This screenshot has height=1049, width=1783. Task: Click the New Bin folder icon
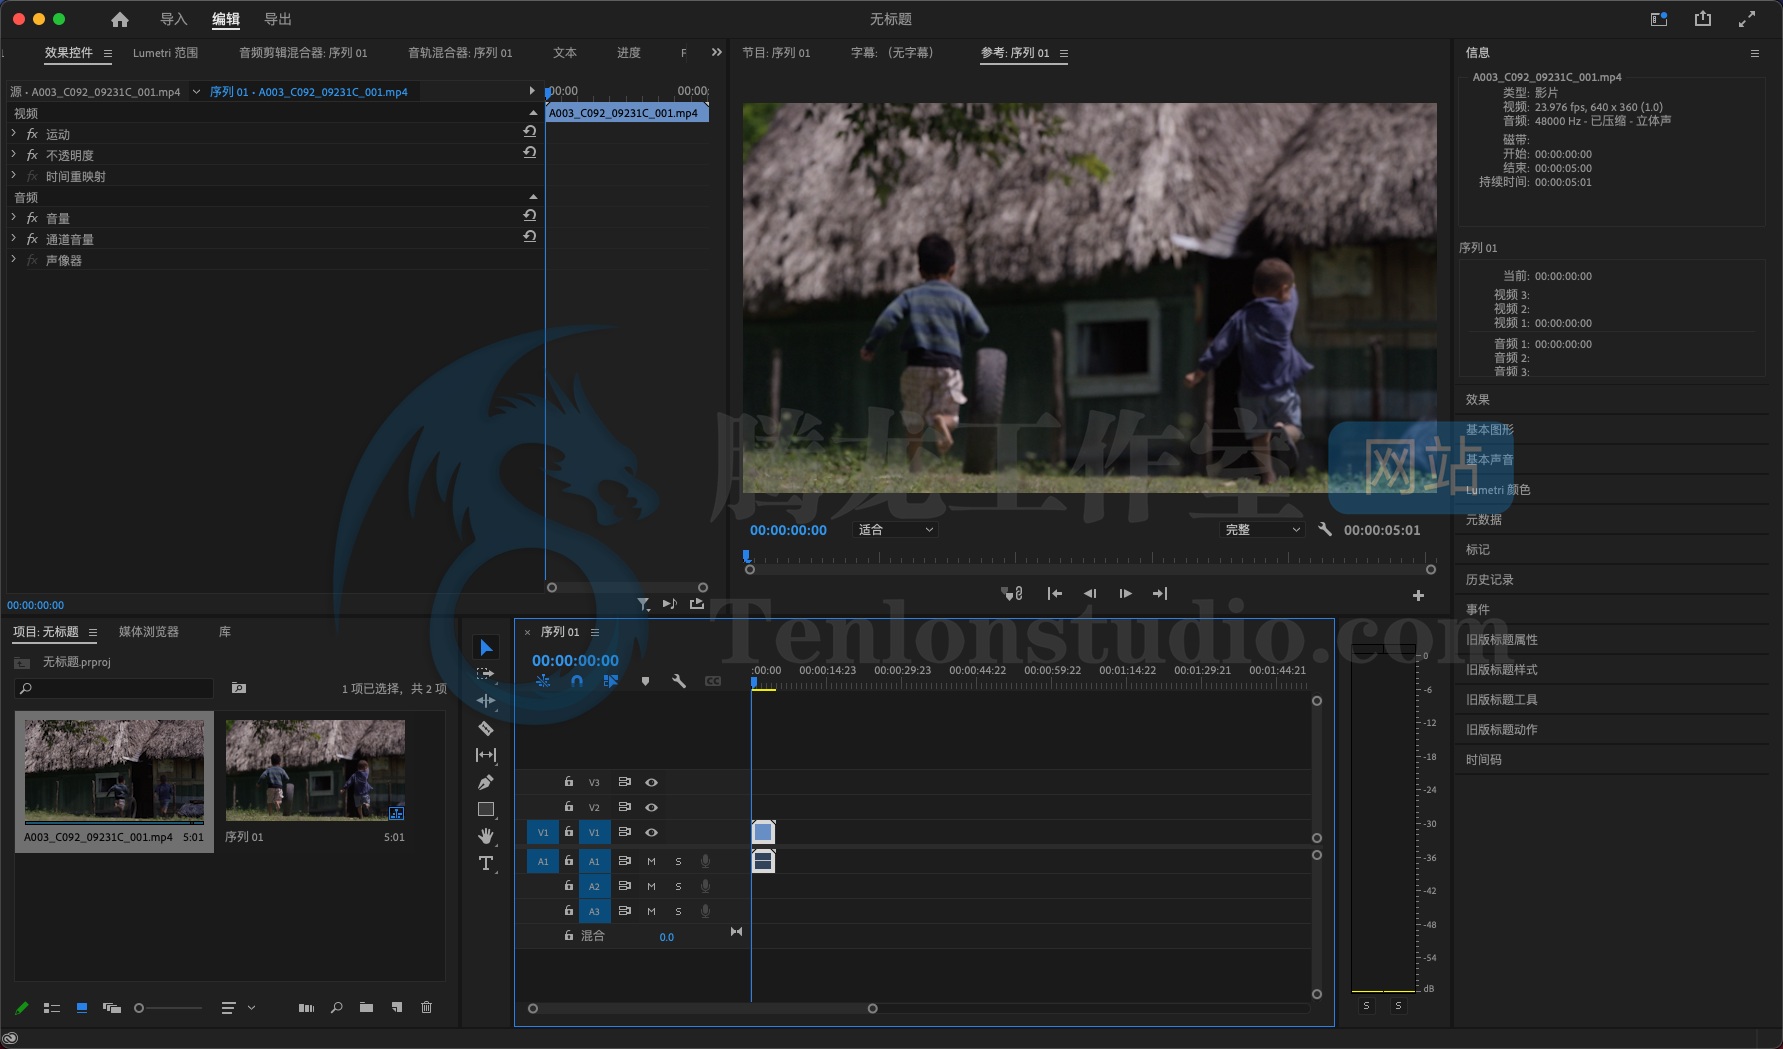(x=366, y=1007)
